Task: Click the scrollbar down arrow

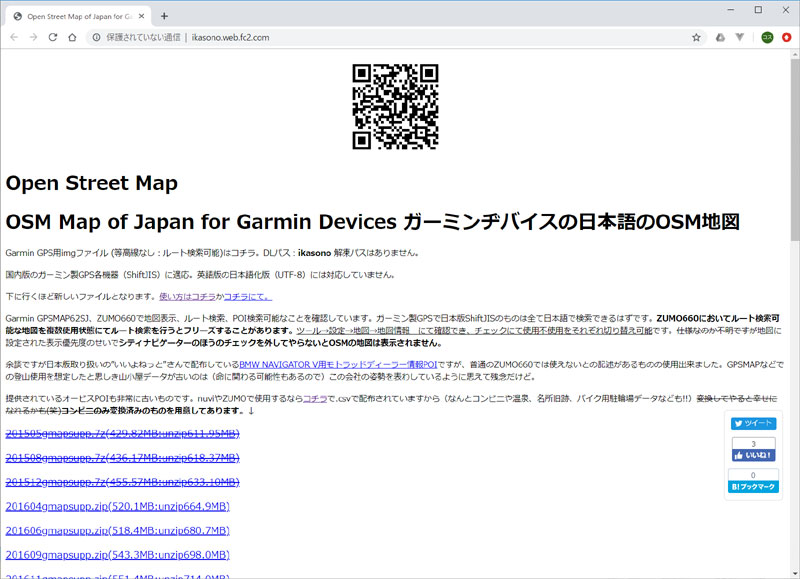Action: [x=795, y=573]
